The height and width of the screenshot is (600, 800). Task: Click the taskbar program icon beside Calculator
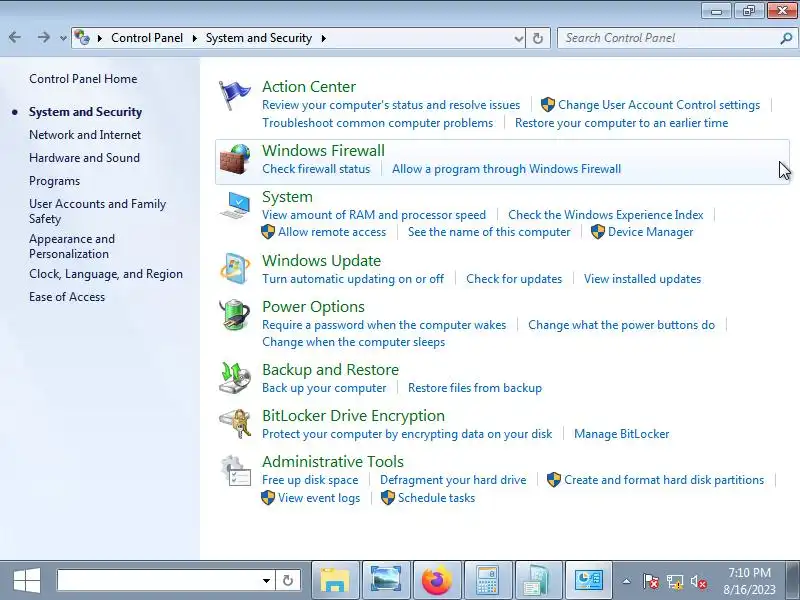click(x=539, y=580)
